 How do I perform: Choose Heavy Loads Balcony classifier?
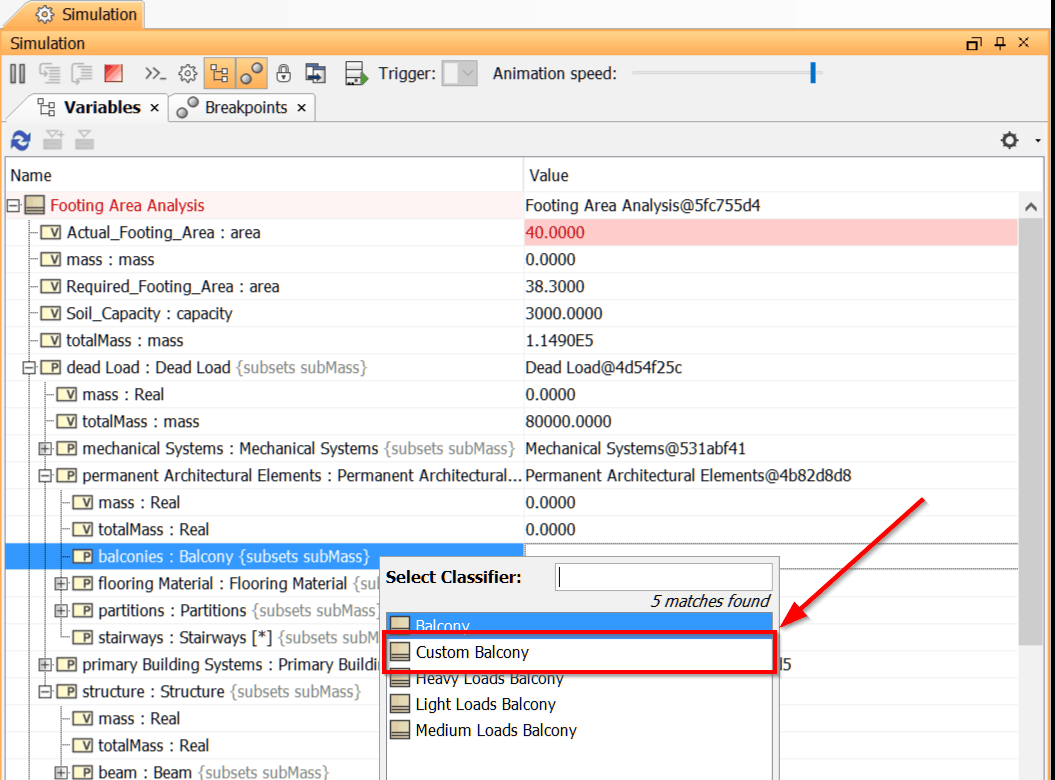pos(580,678)
